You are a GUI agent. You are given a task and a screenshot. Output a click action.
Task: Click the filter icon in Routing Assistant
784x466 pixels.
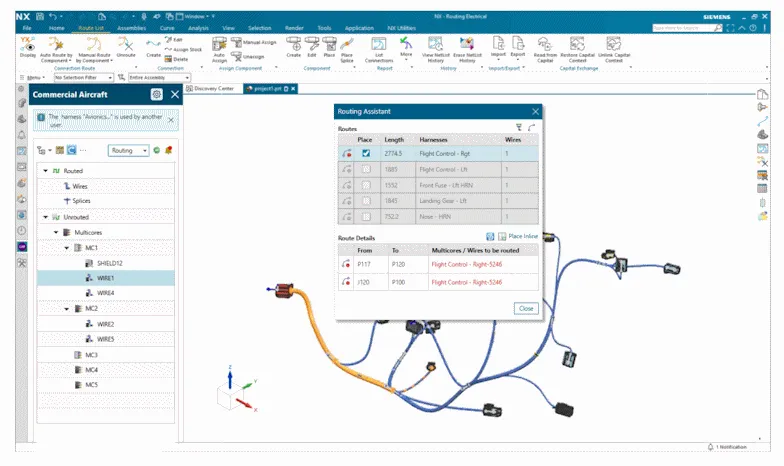click(x=518, y=128)
